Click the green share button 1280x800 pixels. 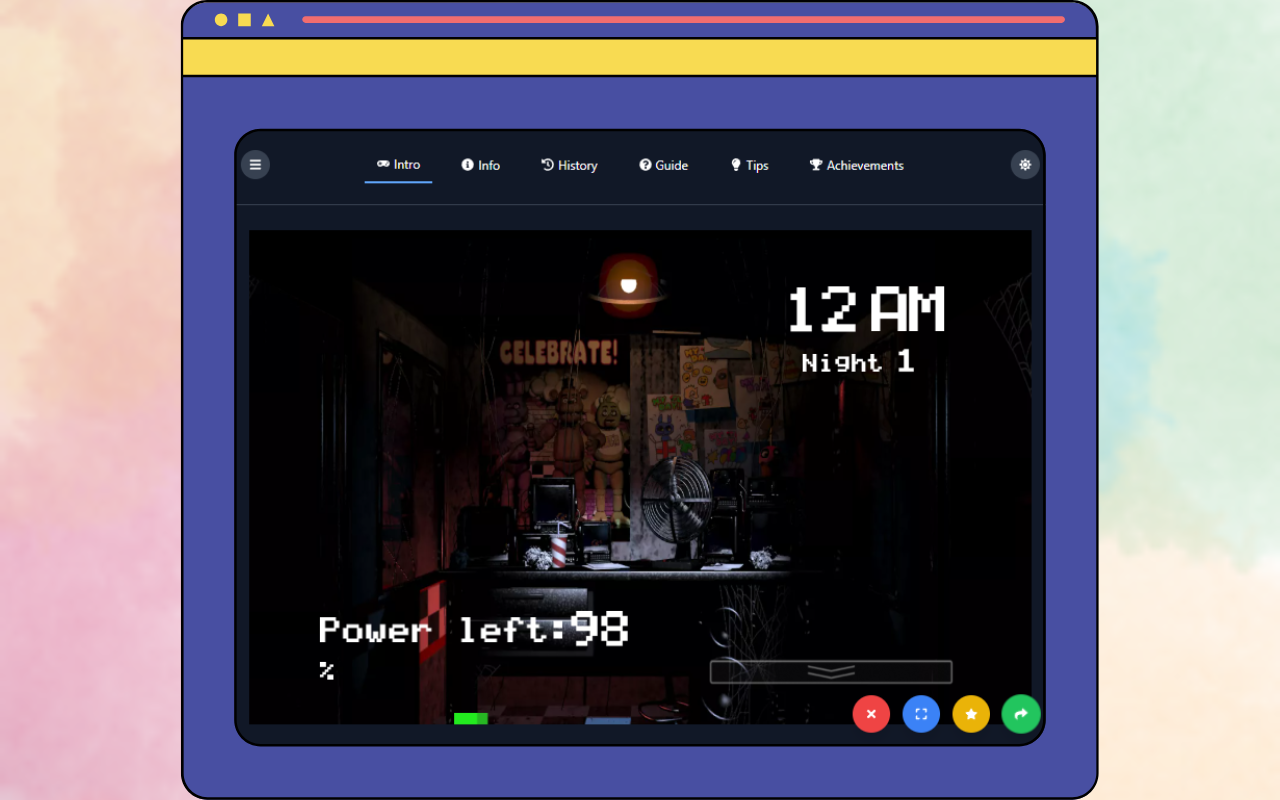click(1021, 714)
